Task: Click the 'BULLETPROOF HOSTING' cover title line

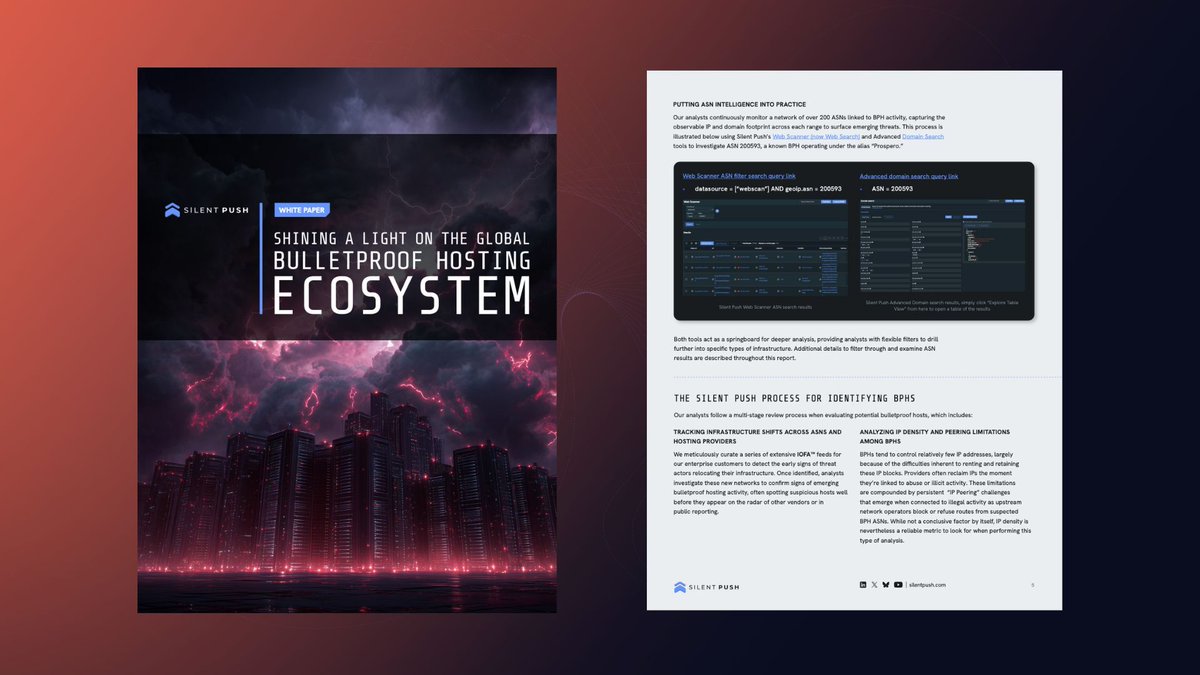Action: (x=403, y=261)
